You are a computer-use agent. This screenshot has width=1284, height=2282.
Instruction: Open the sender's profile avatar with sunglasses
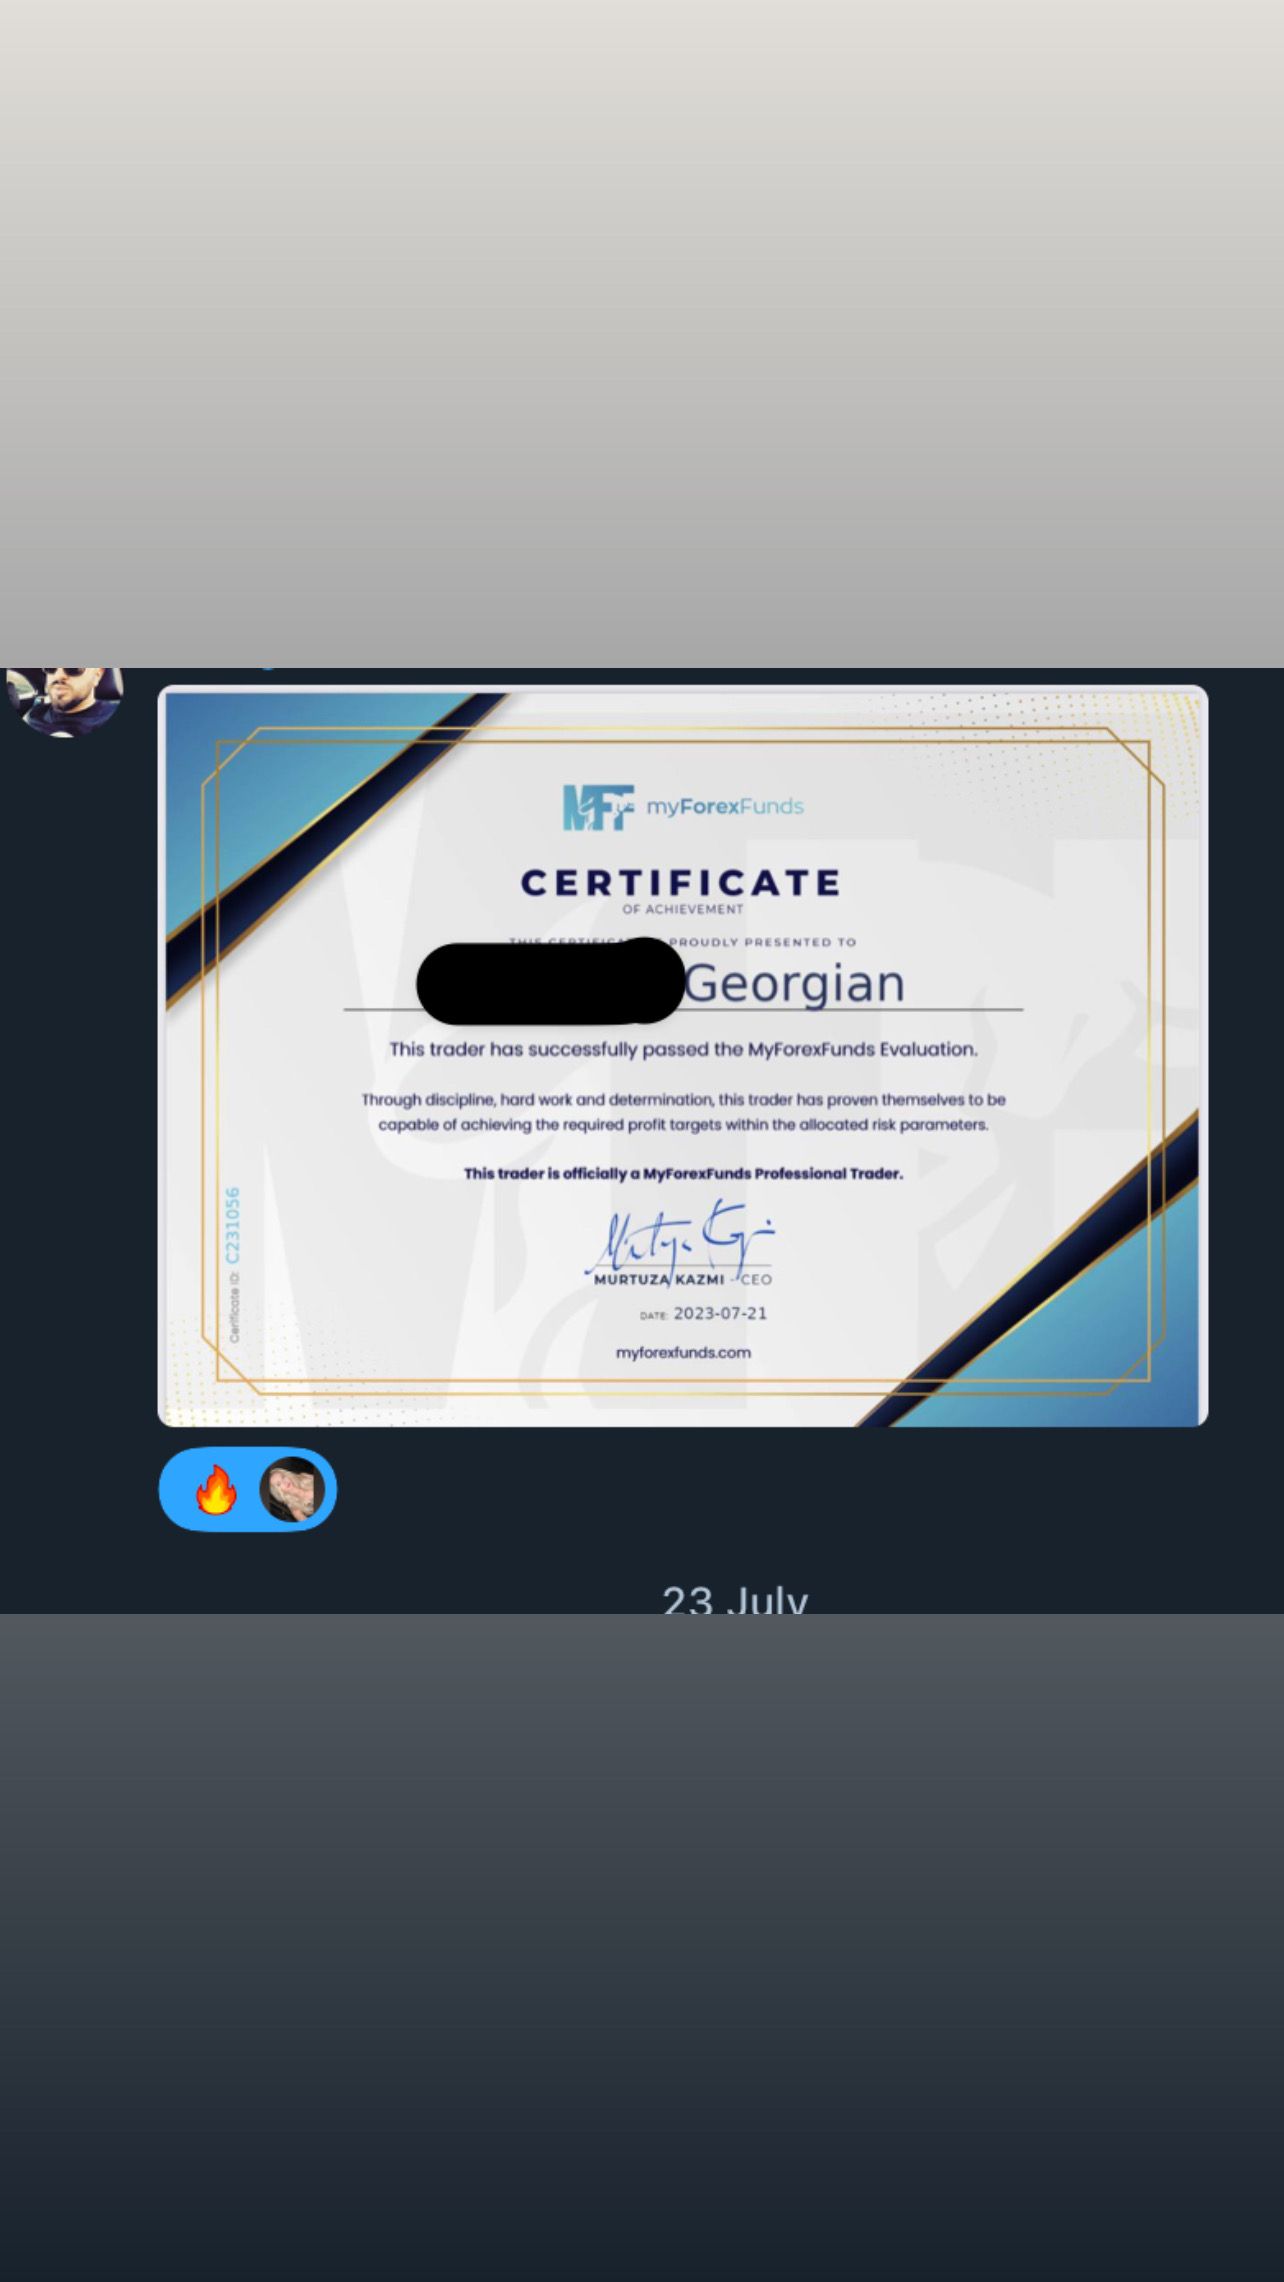pyautogui.click(x=65, y=701)
